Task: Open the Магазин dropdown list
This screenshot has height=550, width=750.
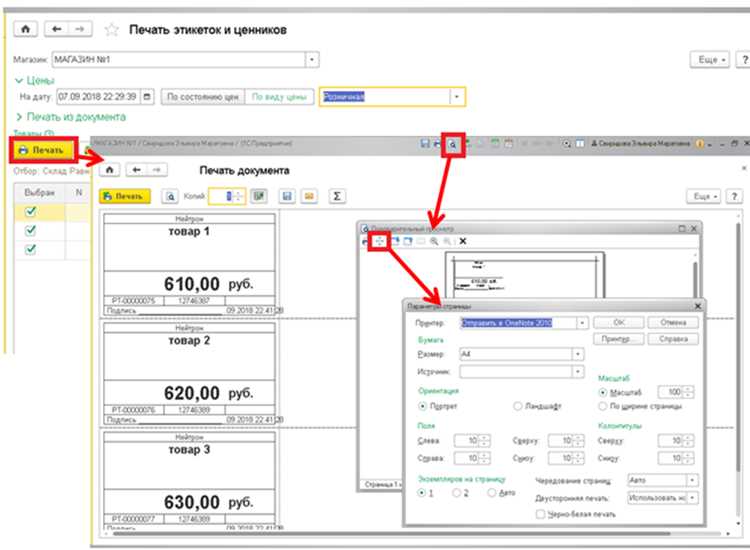Action: click(312, 60)
